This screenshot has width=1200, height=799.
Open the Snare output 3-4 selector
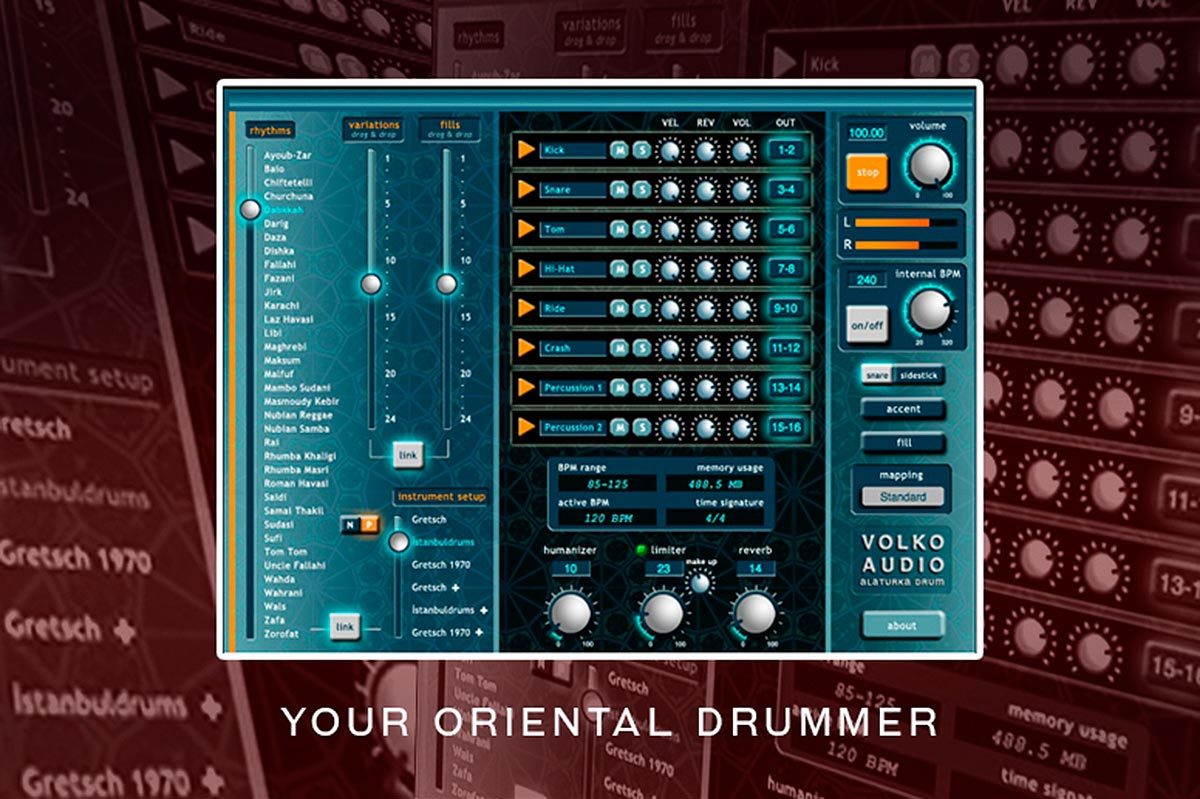pyautogui.click(x=785, y=190)
